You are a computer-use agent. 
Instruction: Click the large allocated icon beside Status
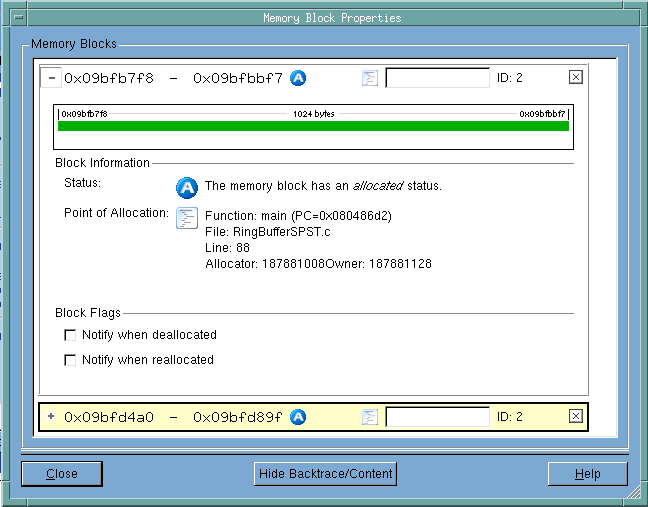pos(187,187)
